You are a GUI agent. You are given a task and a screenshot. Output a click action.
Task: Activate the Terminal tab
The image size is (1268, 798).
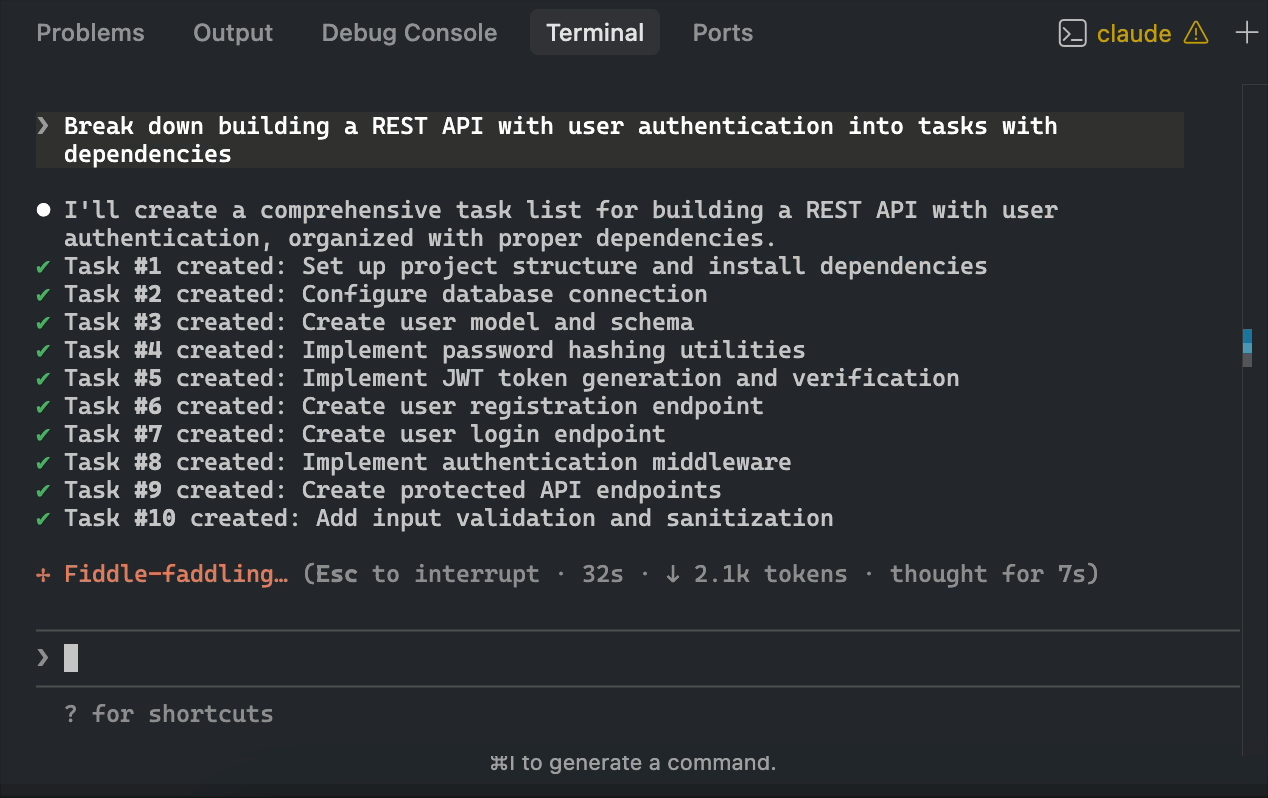pos(595,33)
